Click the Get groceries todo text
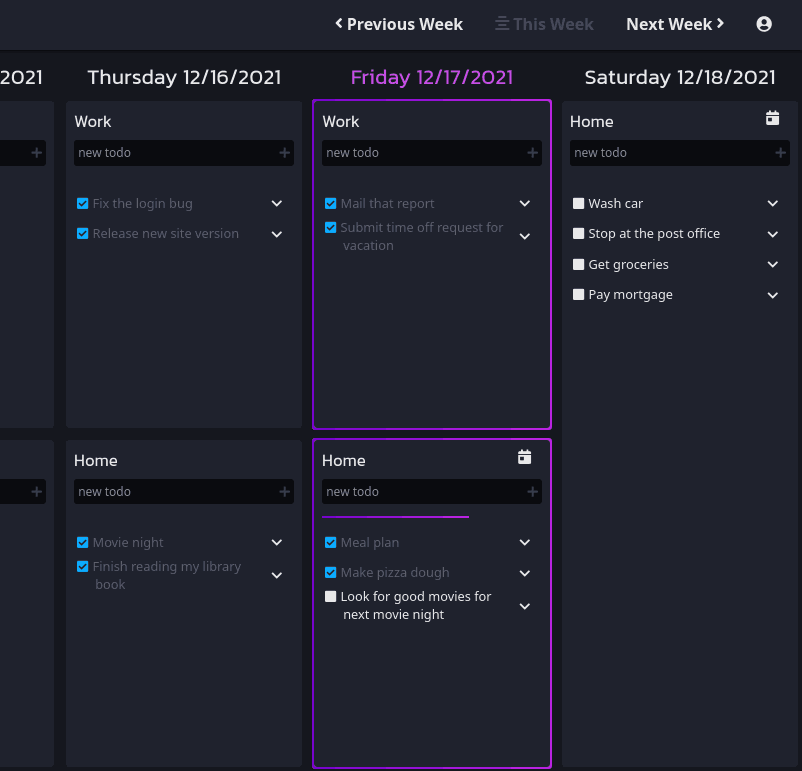This screenshot has height=771, width=802. coord(628,265)
